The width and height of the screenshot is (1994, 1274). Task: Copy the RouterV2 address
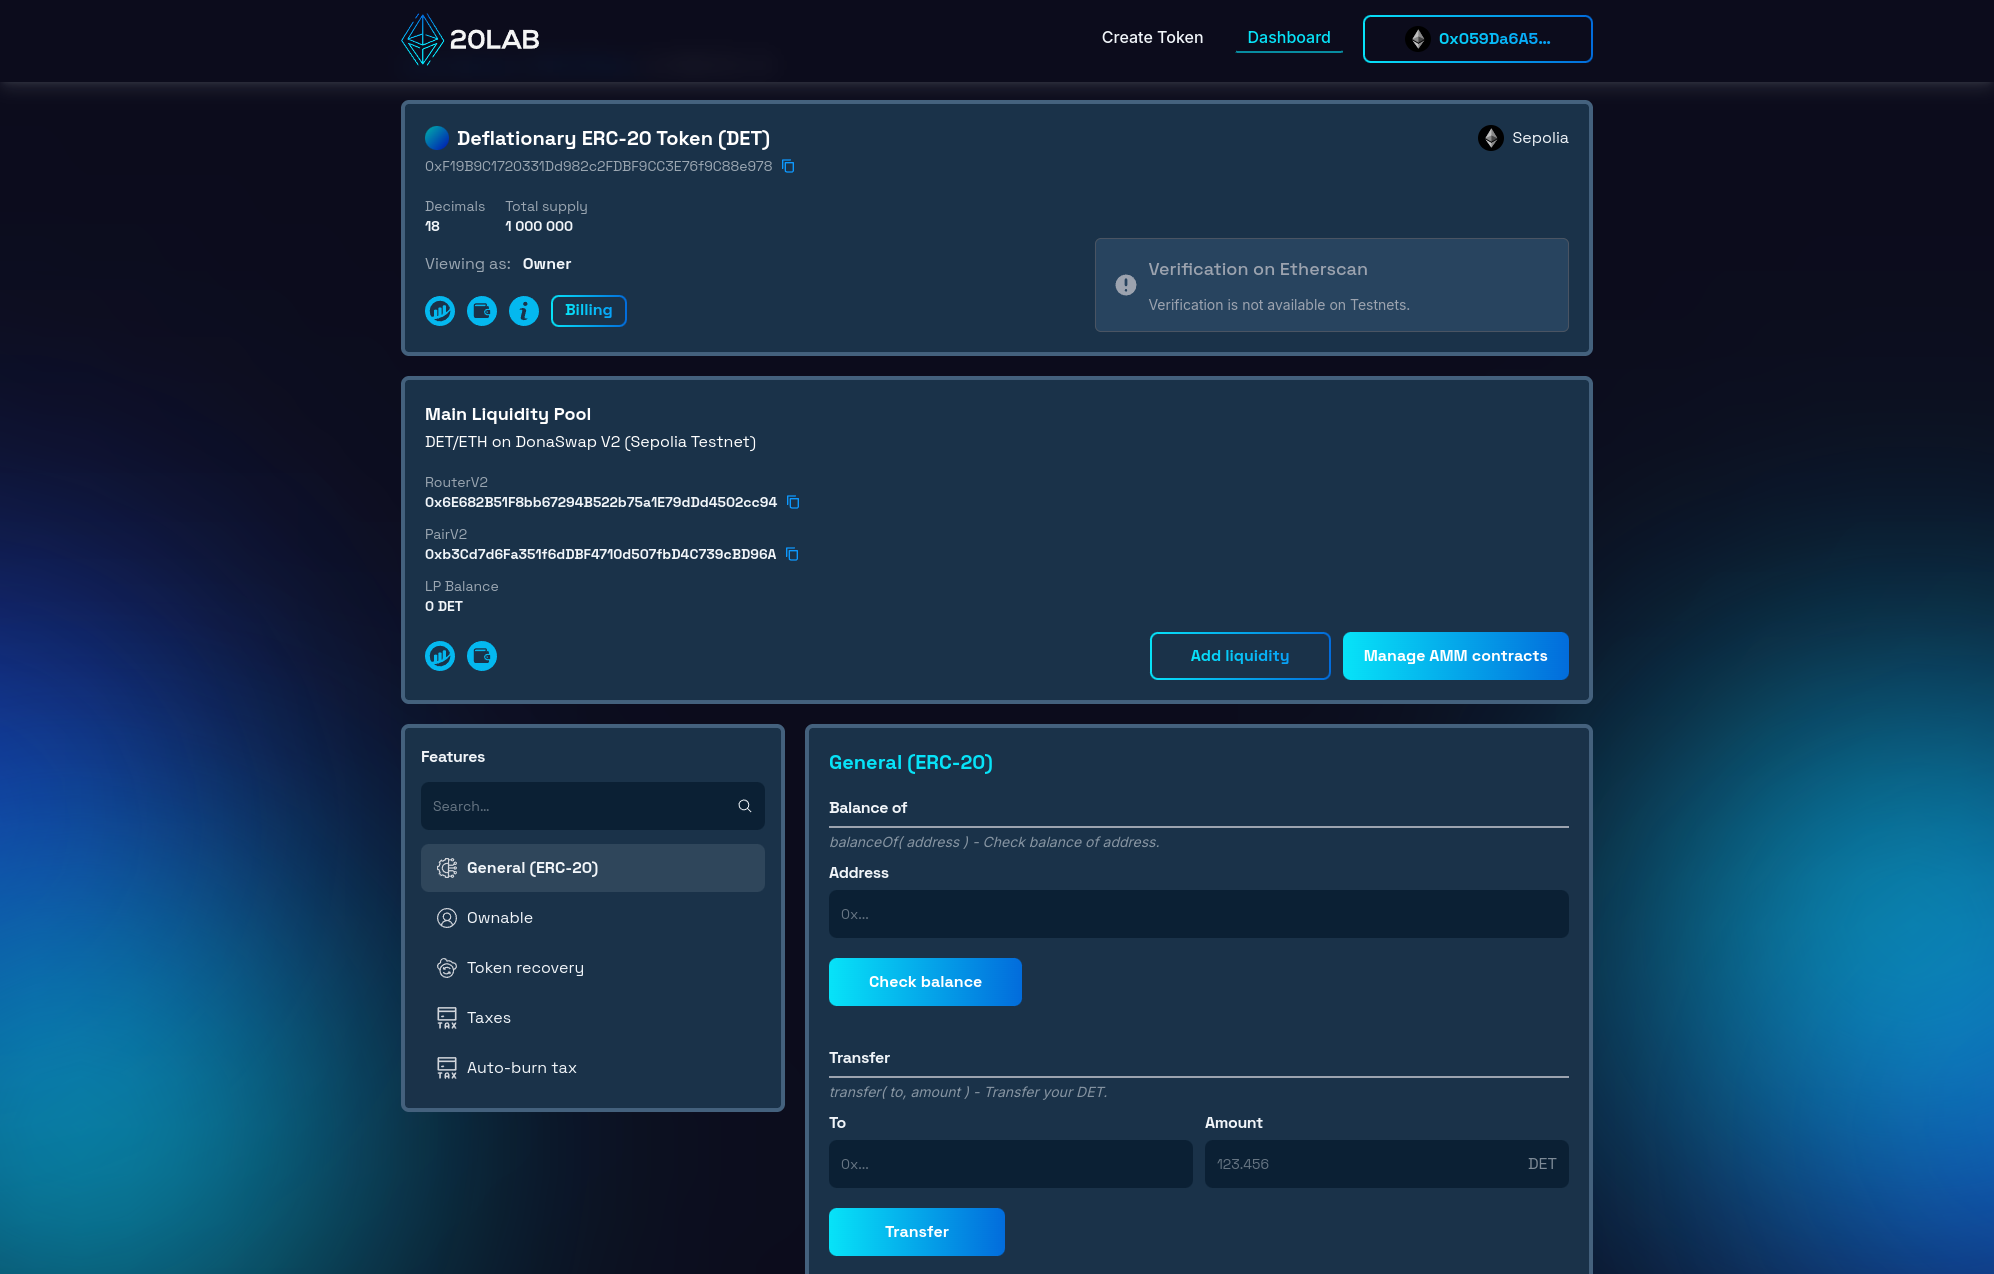click(x=793, y=502)
